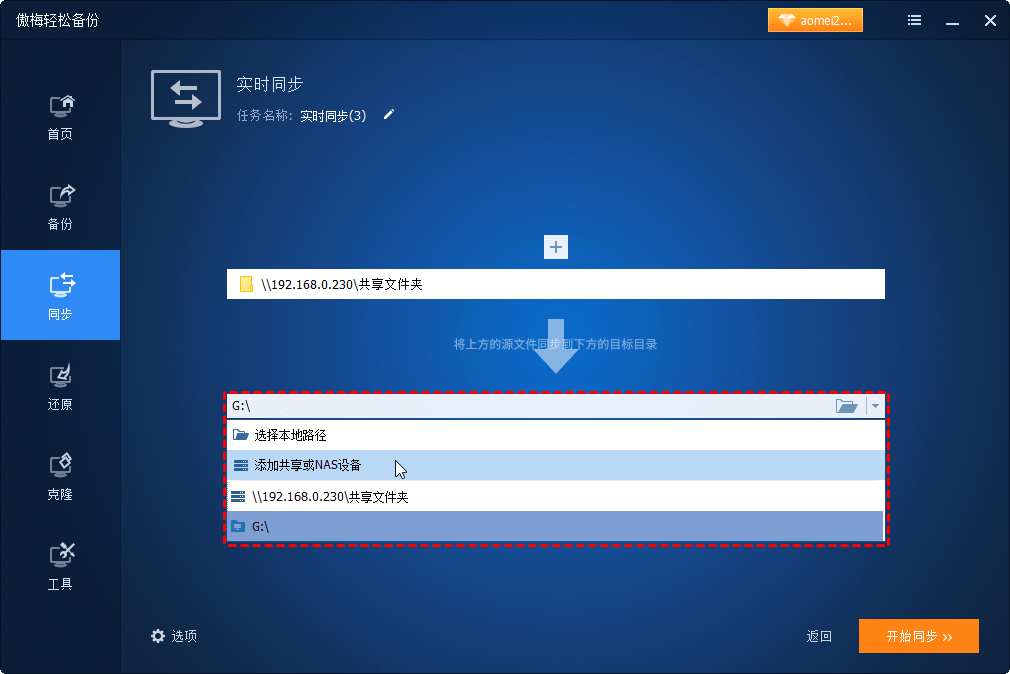Select the Sync (同步) sidebar tab

(60, 295)
